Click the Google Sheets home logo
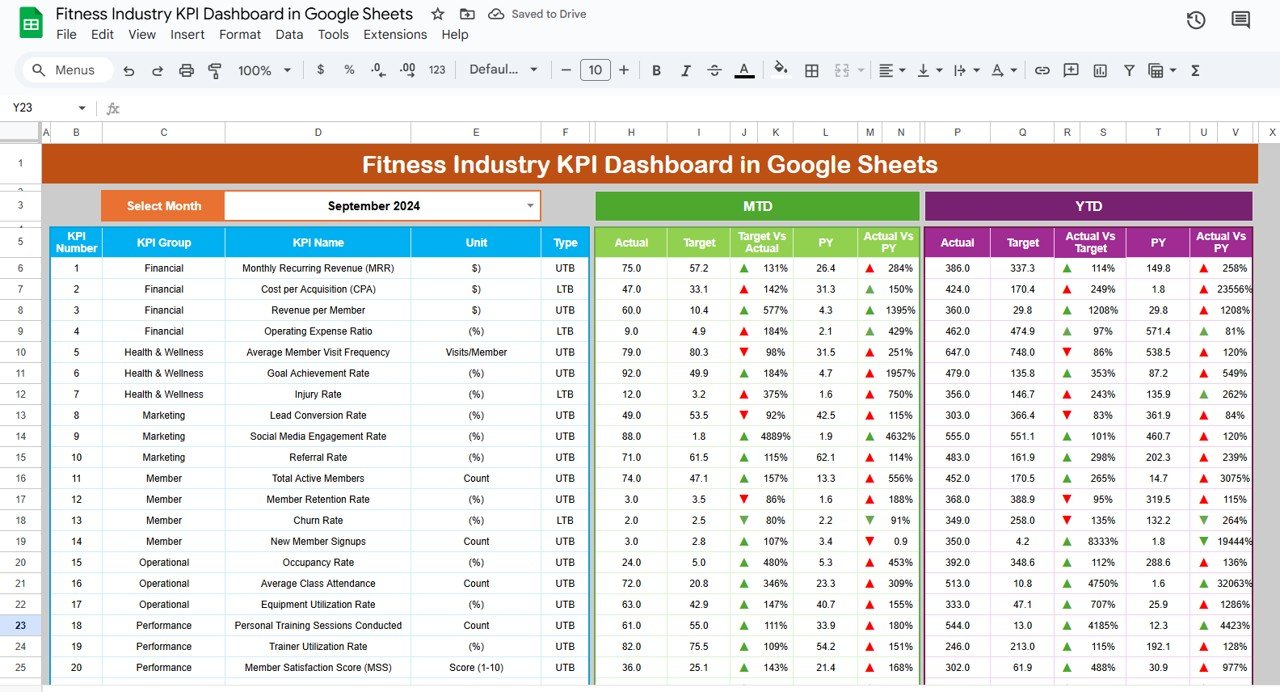The height and width of the screenshot is (692, 1280). click(x=31, y=23)
